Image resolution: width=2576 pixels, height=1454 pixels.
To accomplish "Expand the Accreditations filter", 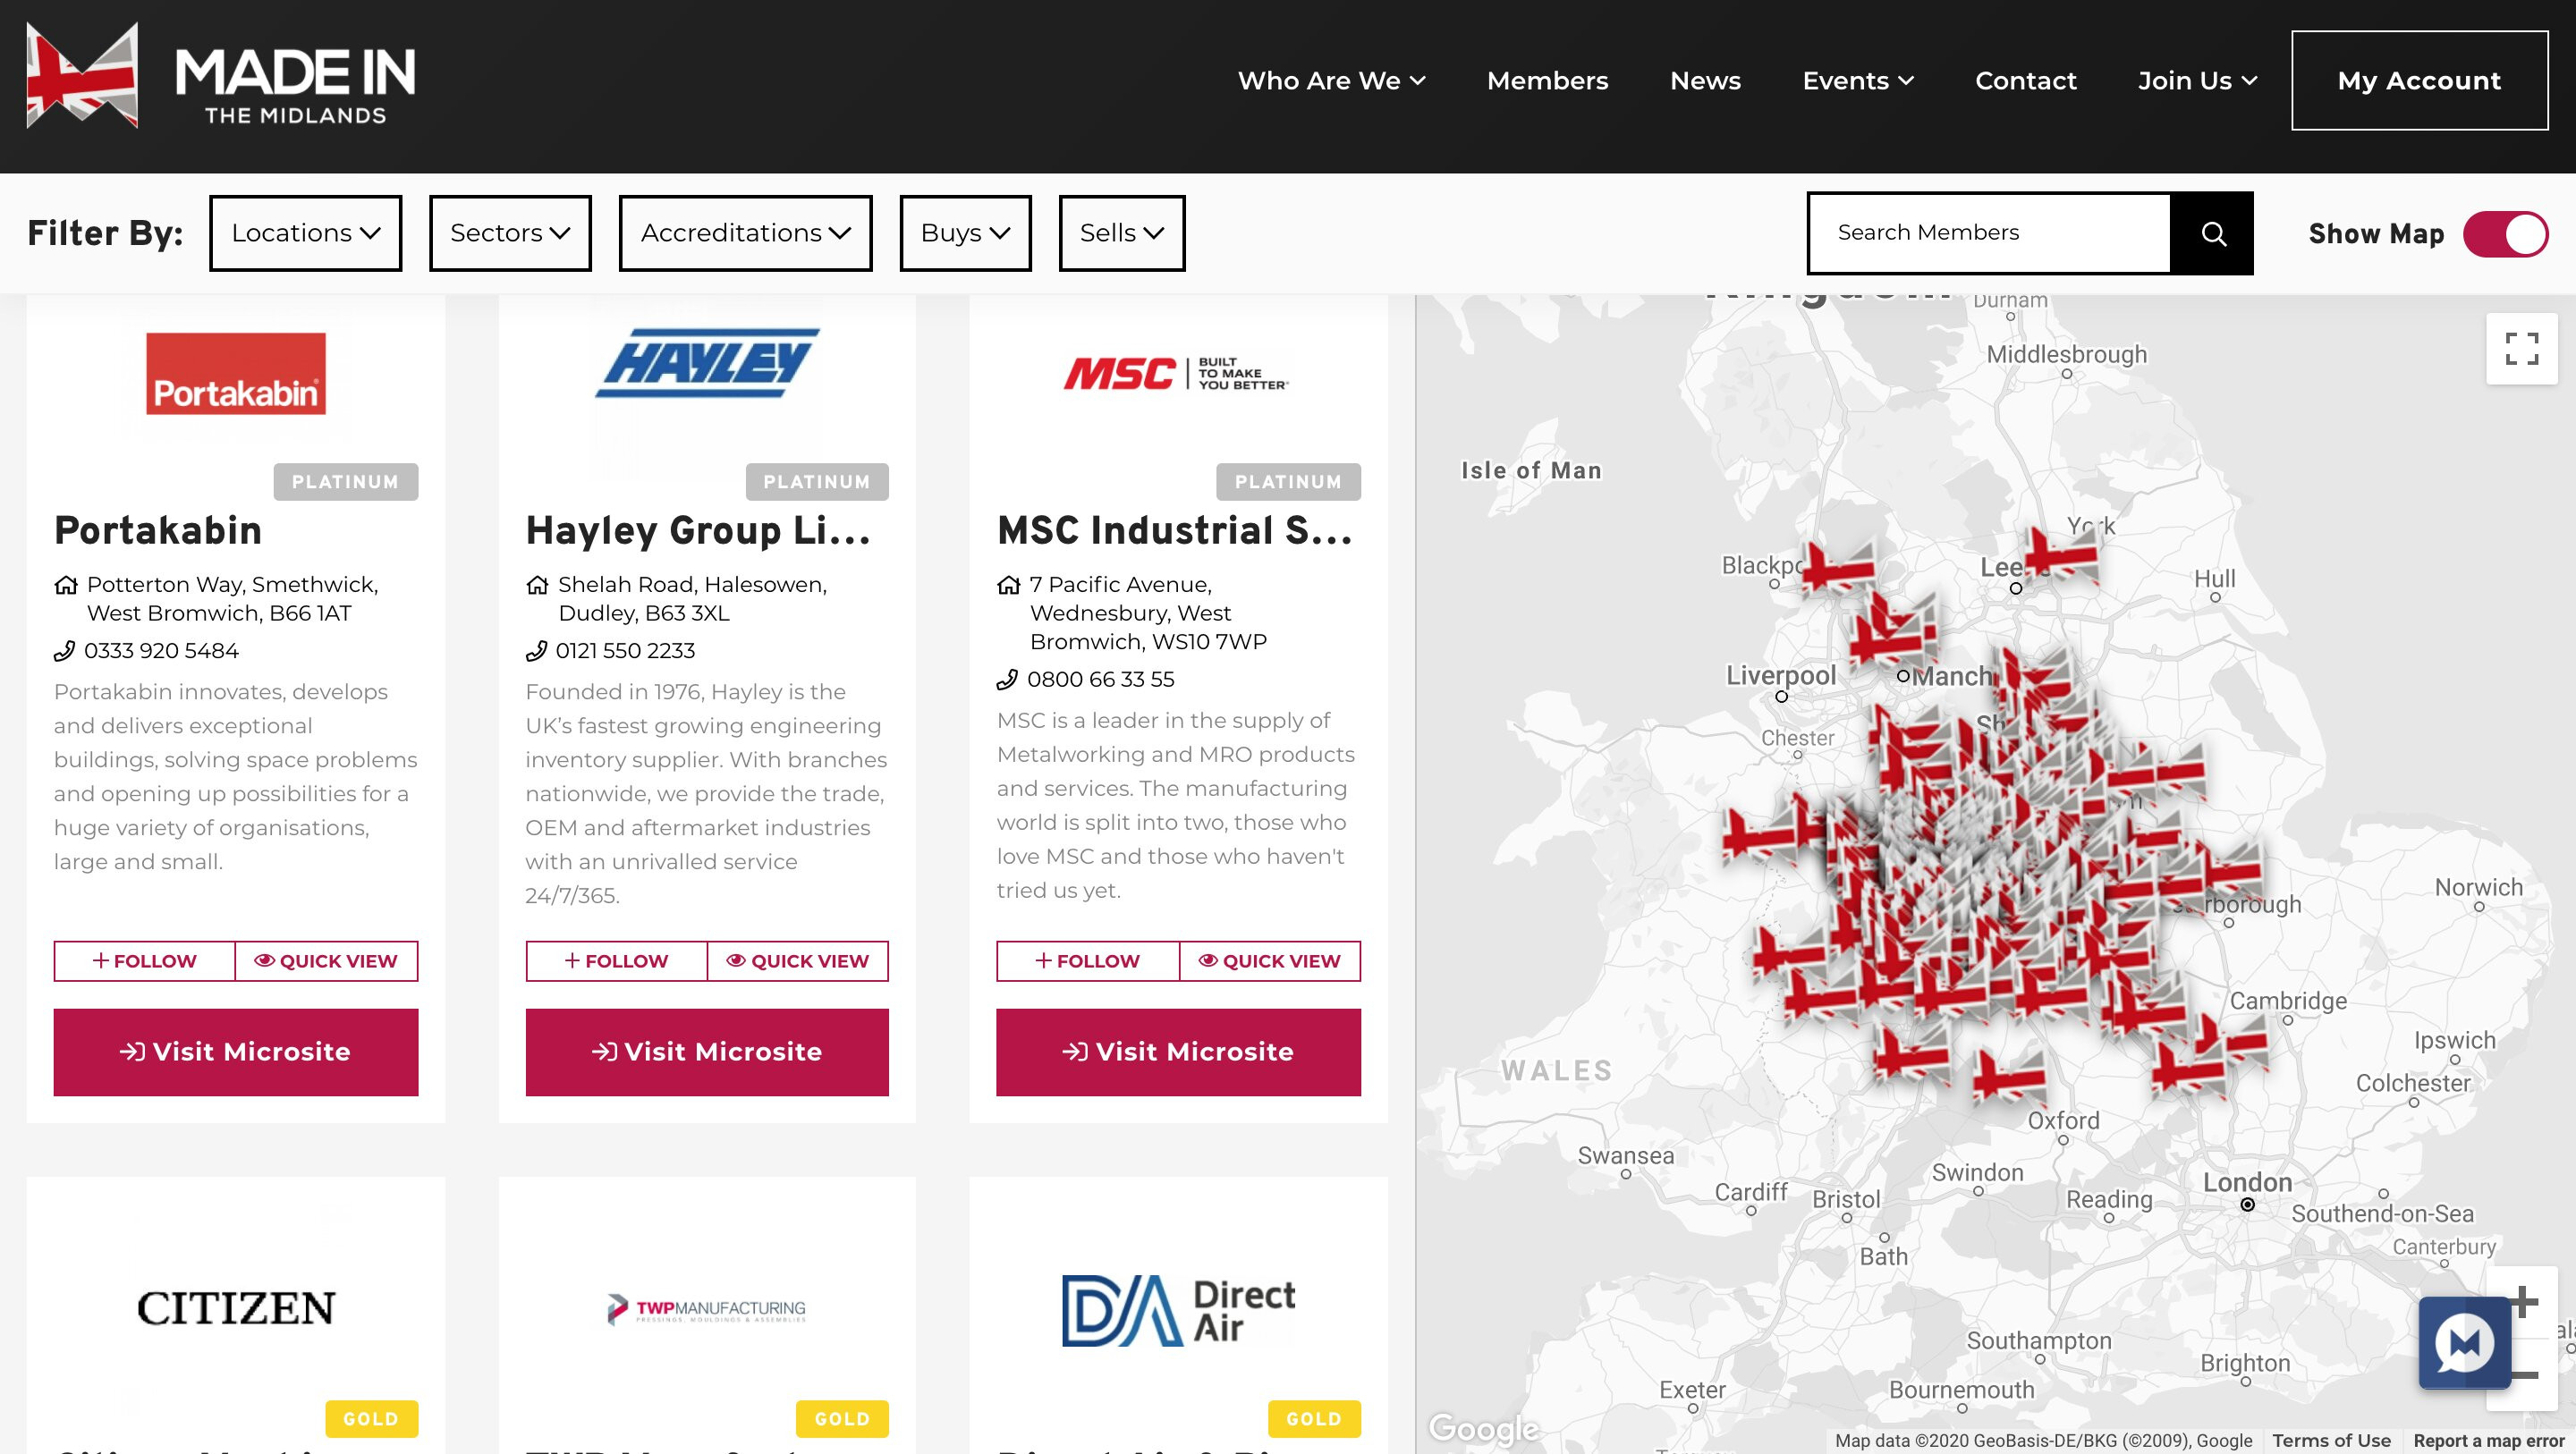I will coord(746,233).
